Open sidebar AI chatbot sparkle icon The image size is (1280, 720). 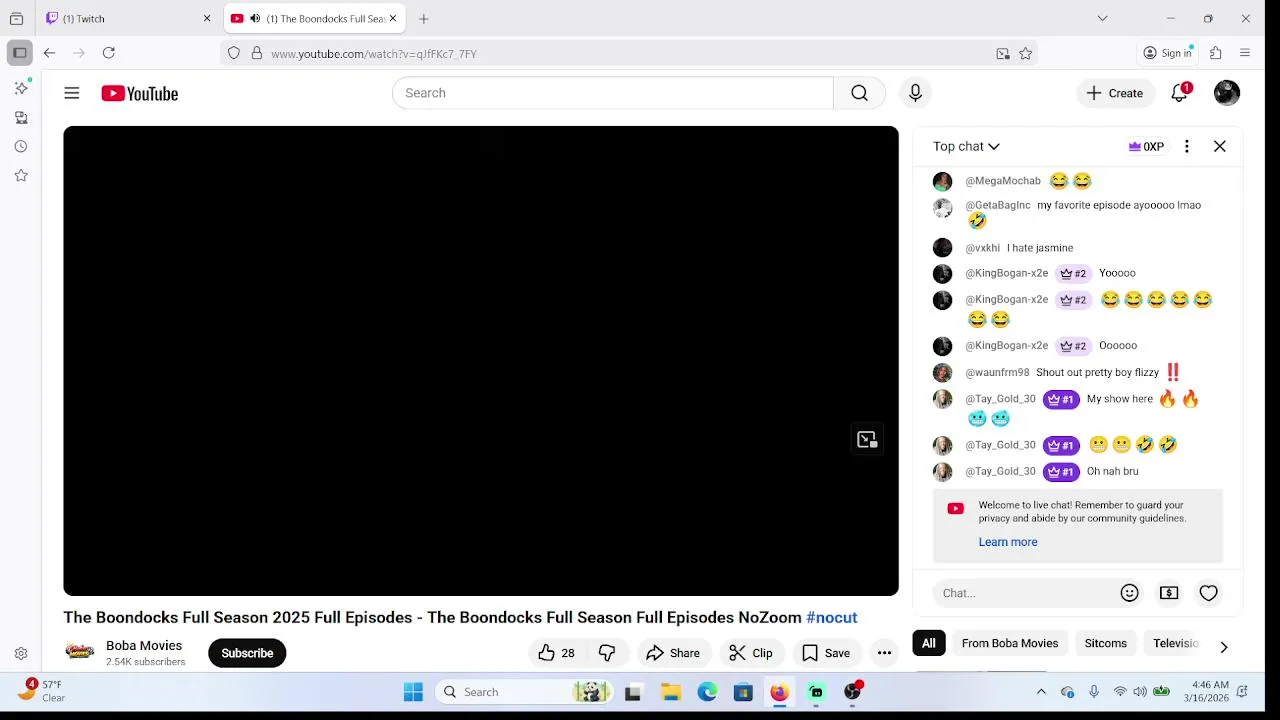(21, 88)
